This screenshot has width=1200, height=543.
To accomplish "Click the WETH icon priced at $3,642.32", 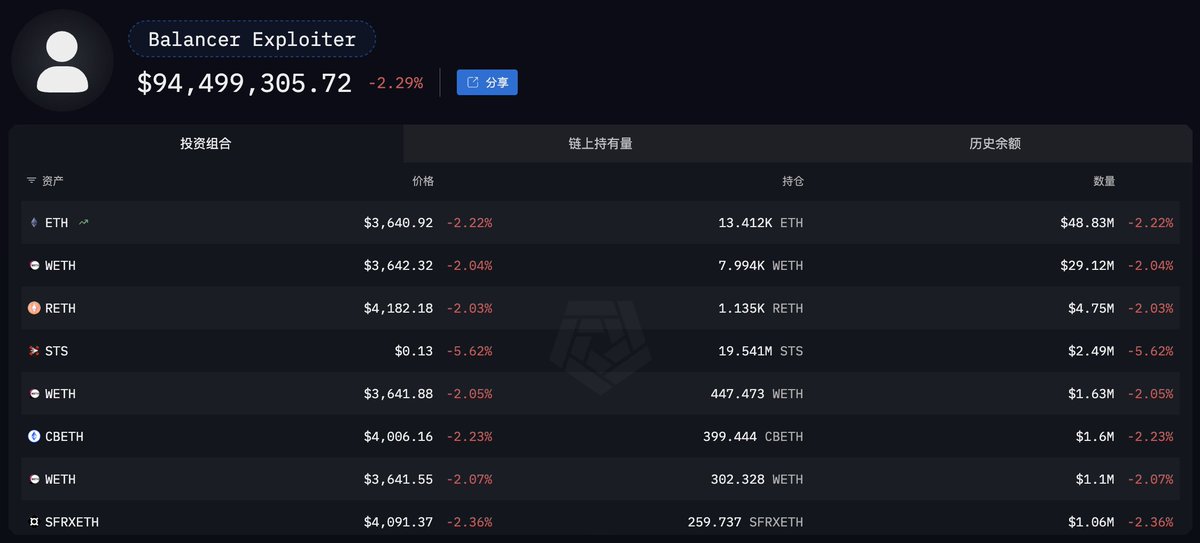I will coord(34,266).
